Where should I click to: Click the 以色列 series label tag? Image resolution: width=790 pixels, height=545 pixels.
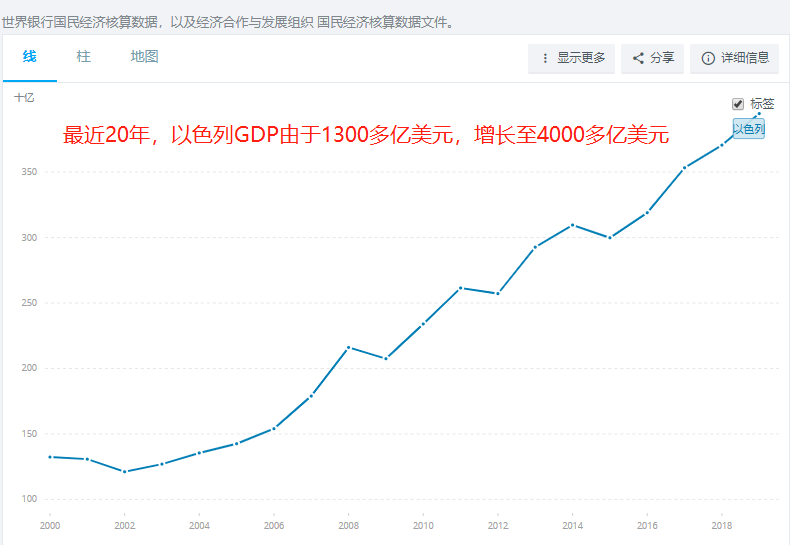(x=748, y=129)
